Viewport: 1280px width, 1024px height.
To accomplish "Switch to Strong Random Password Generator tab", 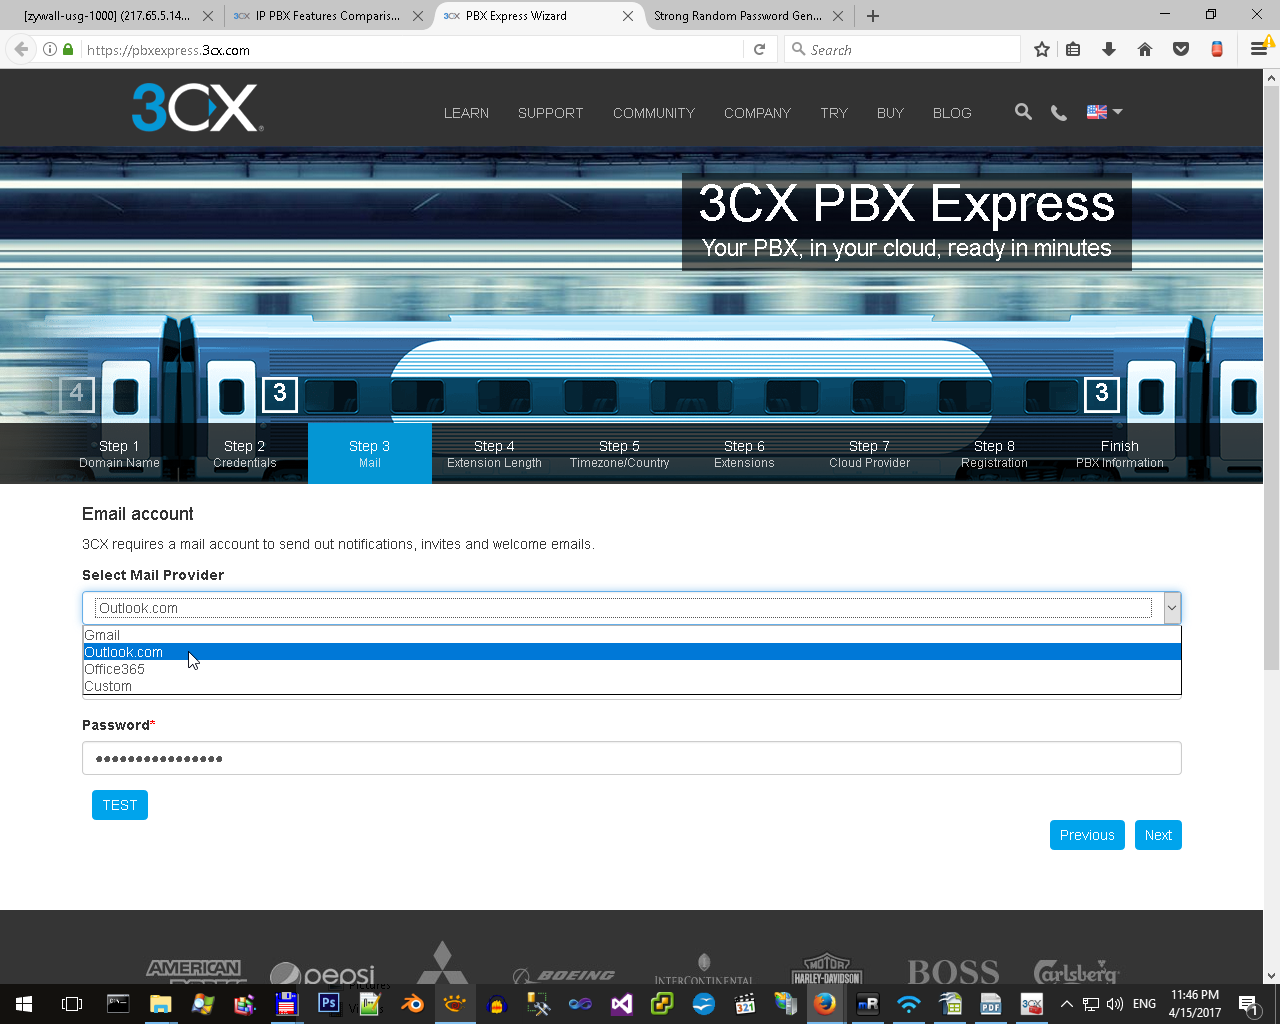I will pyautogui.click(x=738, y=16).
